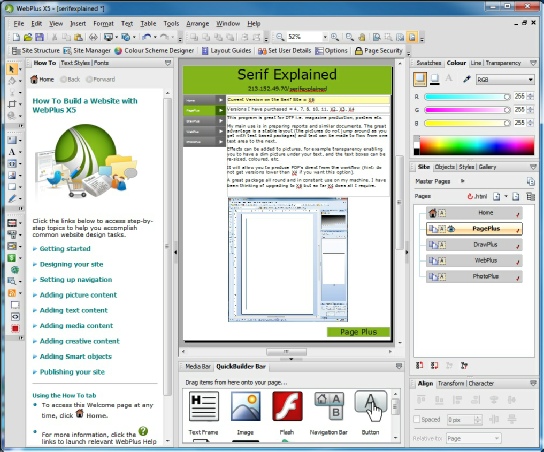Viewport: 544px width, 452px height.
Task: Switch to the Swatches tab
Action: (428, 63)
